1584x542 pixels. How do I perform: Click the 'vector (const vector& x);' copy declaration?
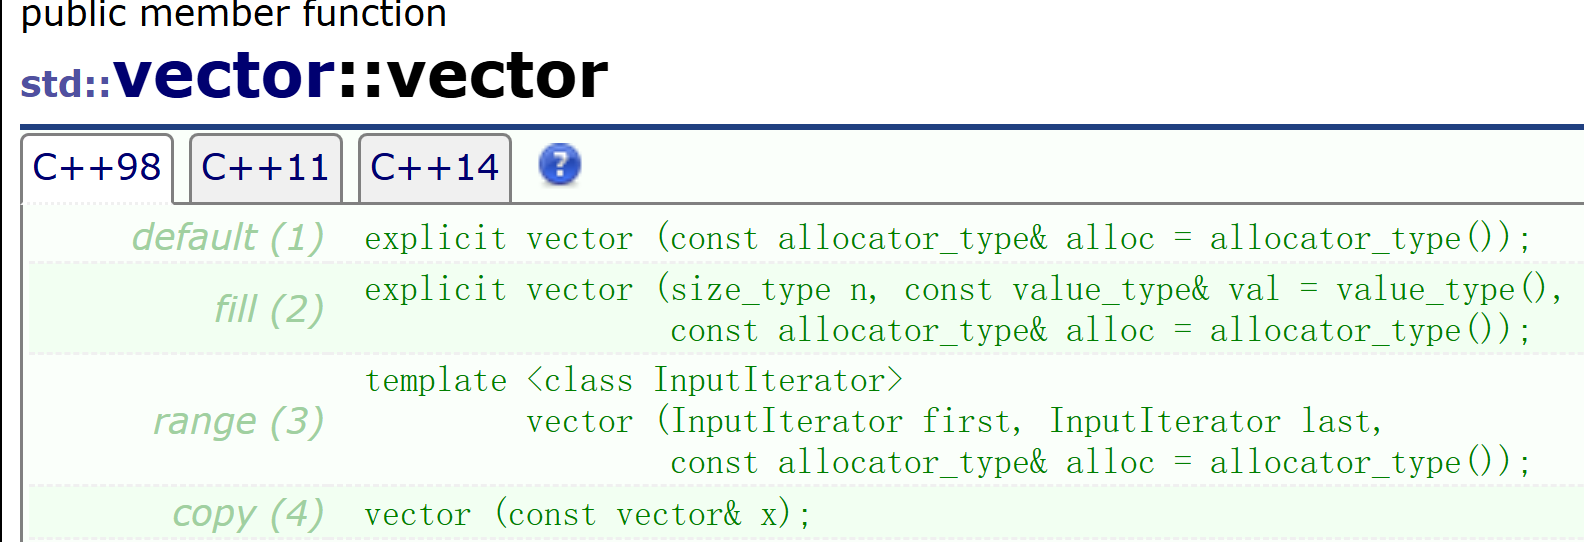tap(588, 515)
